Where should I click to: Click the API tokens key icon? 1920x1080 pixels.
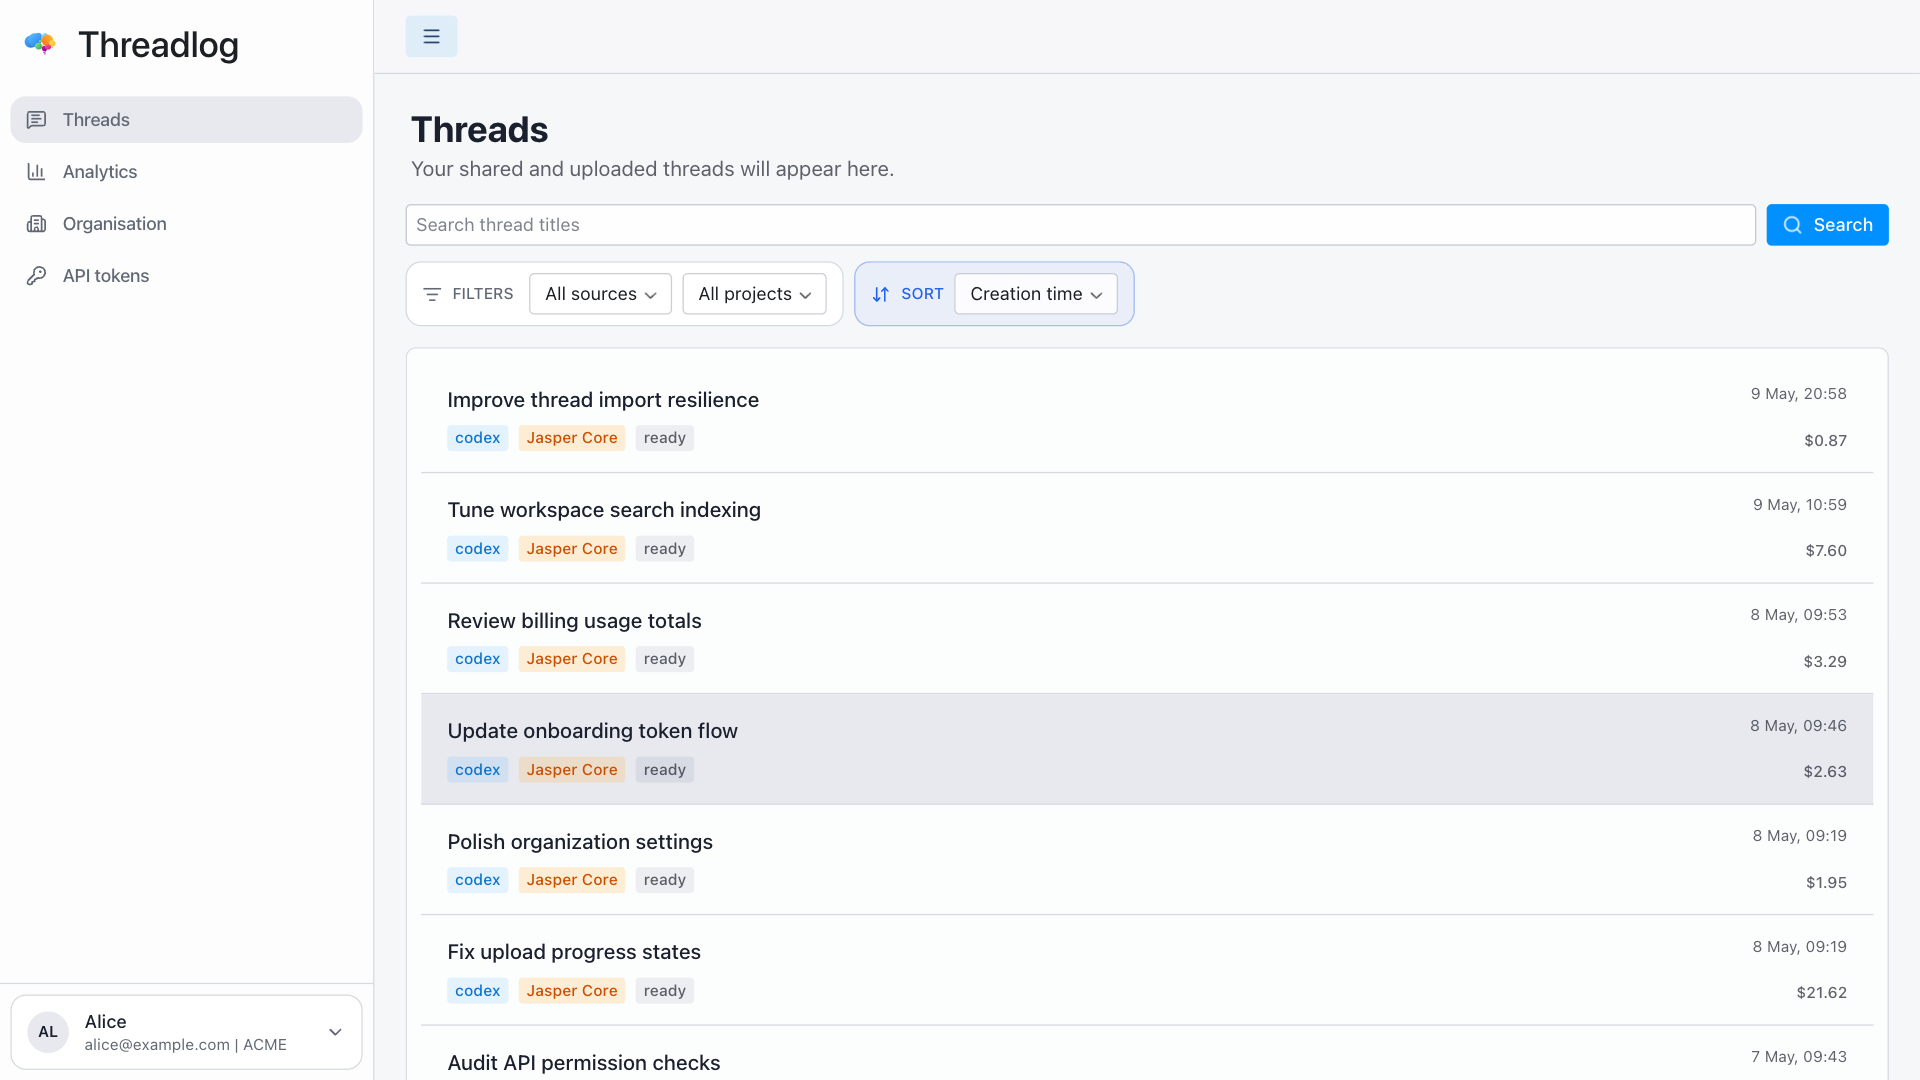(37, 276)
